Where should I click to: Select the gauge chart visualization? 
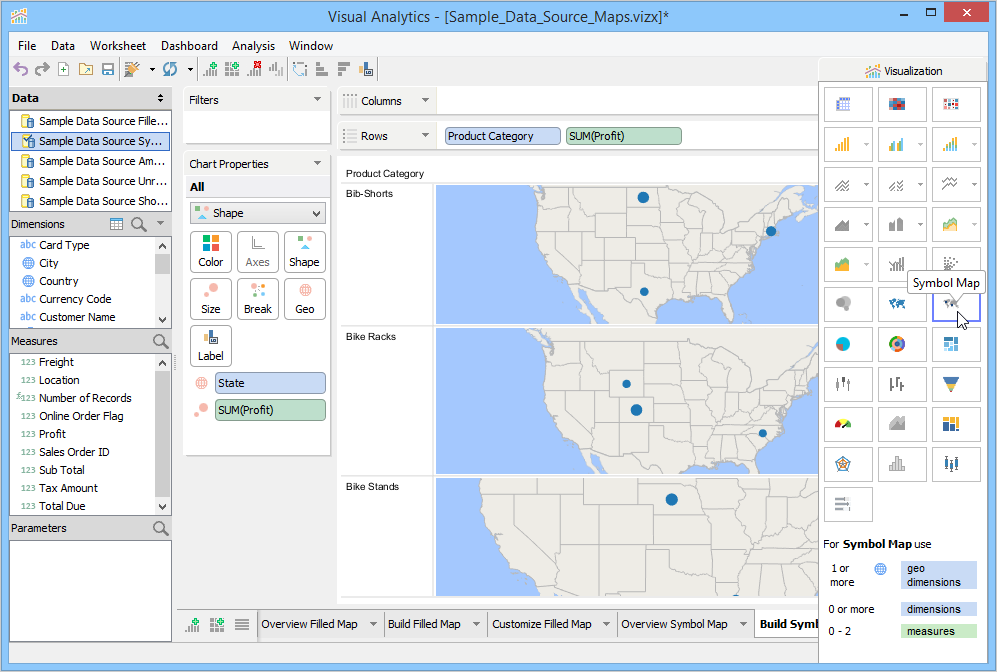843,424
